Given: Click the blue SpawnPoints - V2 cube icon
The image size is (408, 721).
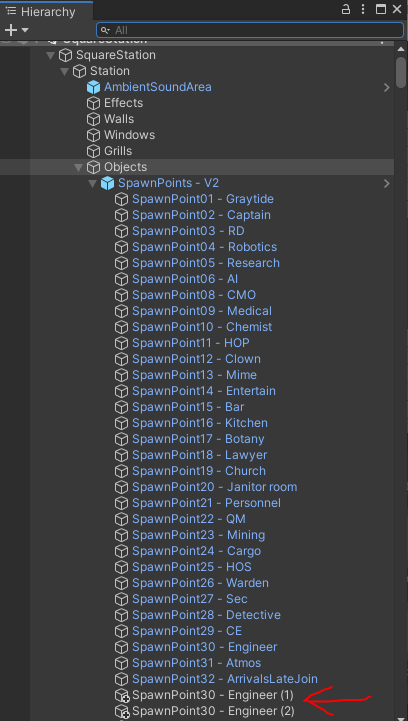Looking at the screenshot, I should click(107, 183).
